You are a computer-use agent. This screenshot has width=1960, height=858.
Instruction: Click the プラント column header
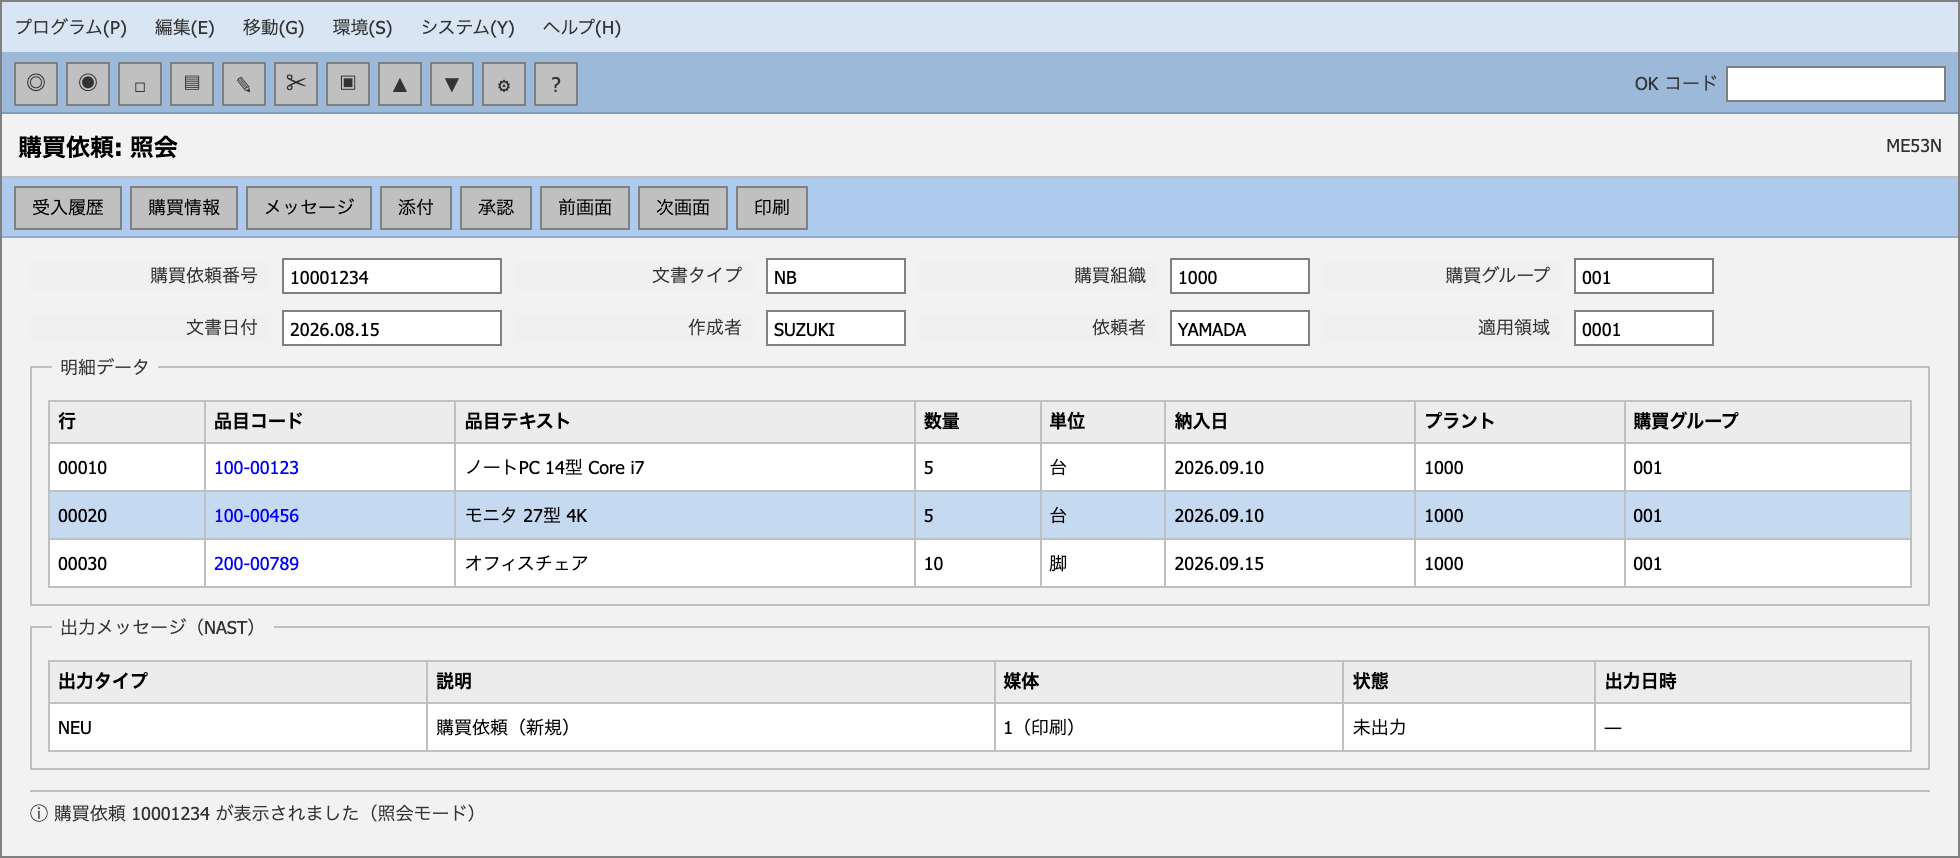point(1520,422)
